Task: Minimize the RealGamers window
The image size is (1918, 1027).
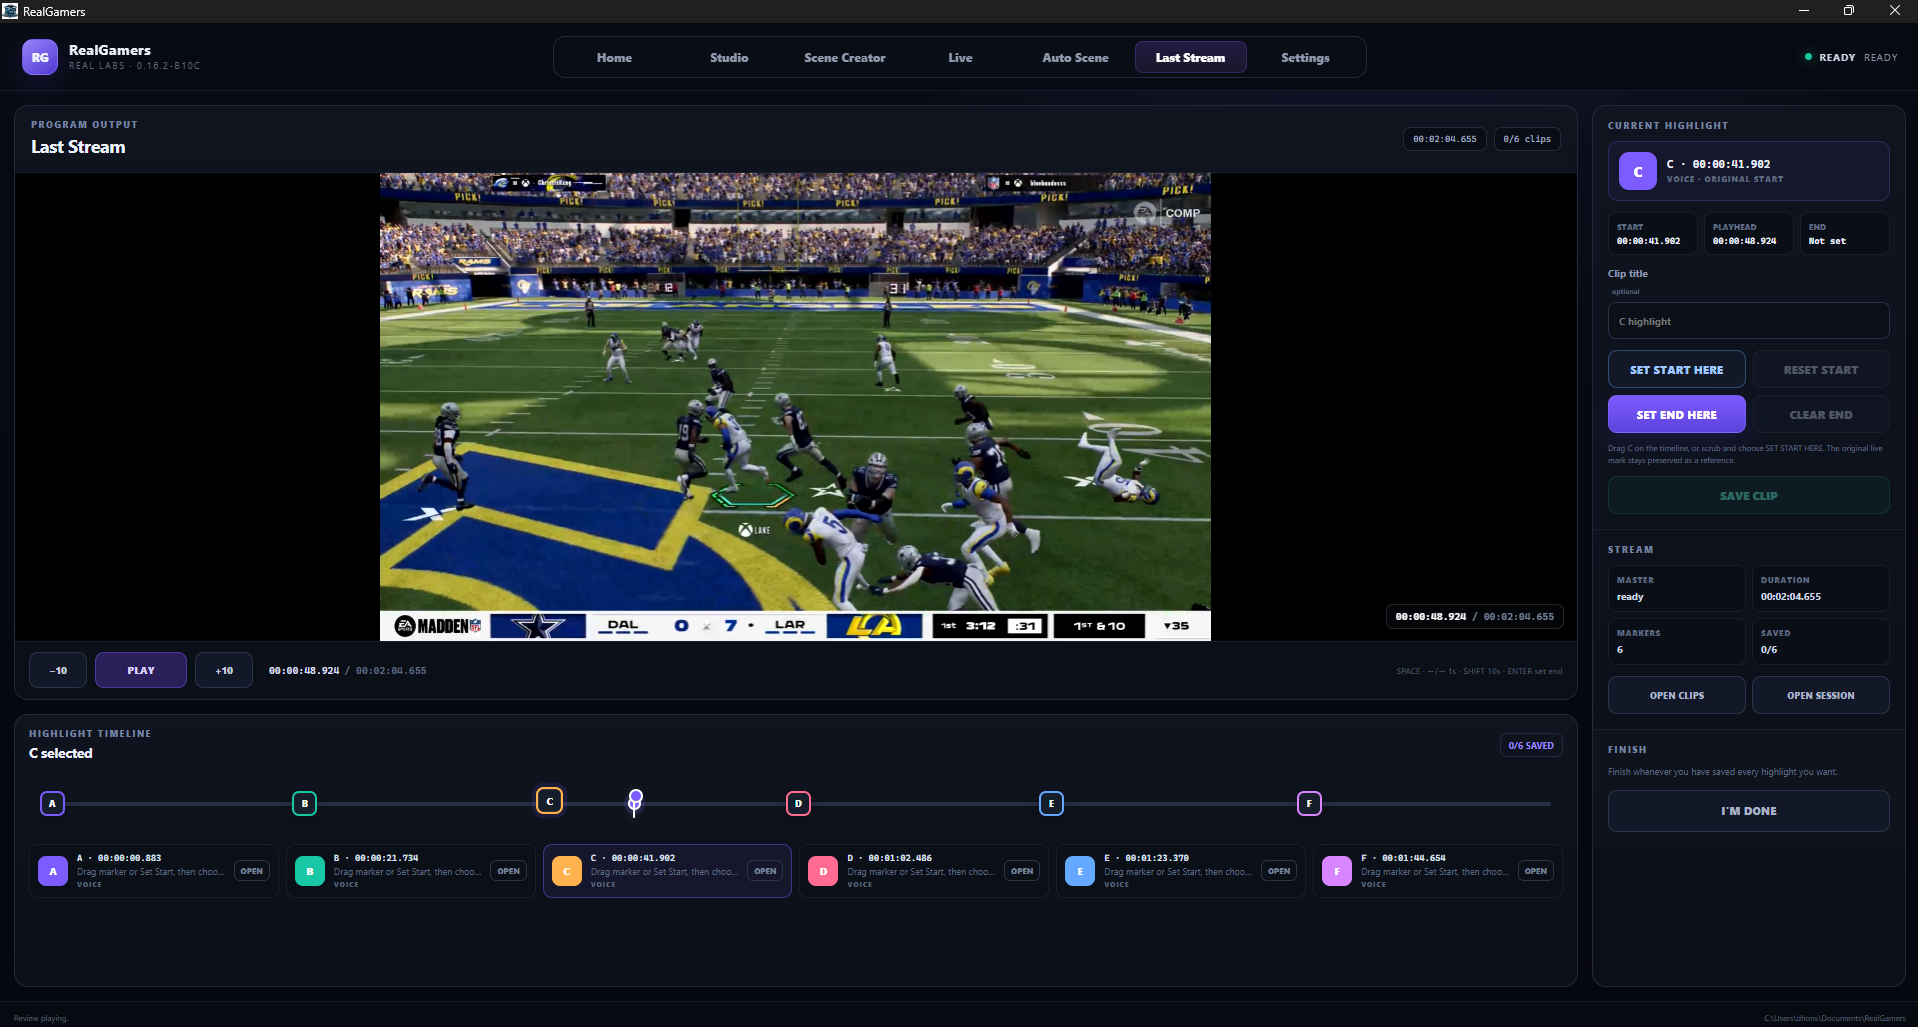Action: [x=1803, y=11]
